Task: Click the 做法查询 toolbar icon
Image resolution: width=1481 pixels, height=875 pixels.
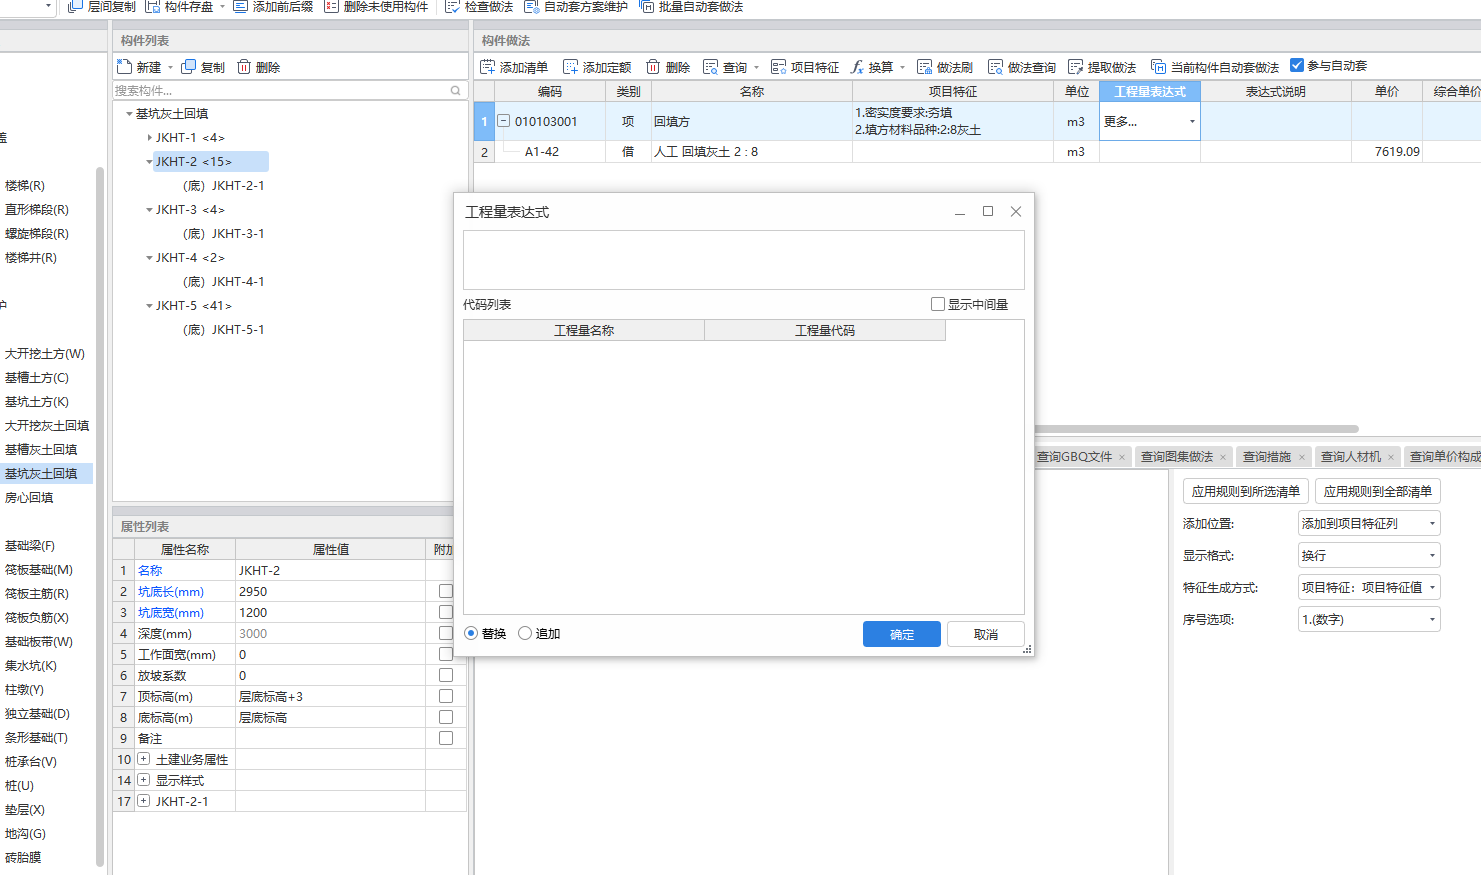Action: tap(996, 67)
